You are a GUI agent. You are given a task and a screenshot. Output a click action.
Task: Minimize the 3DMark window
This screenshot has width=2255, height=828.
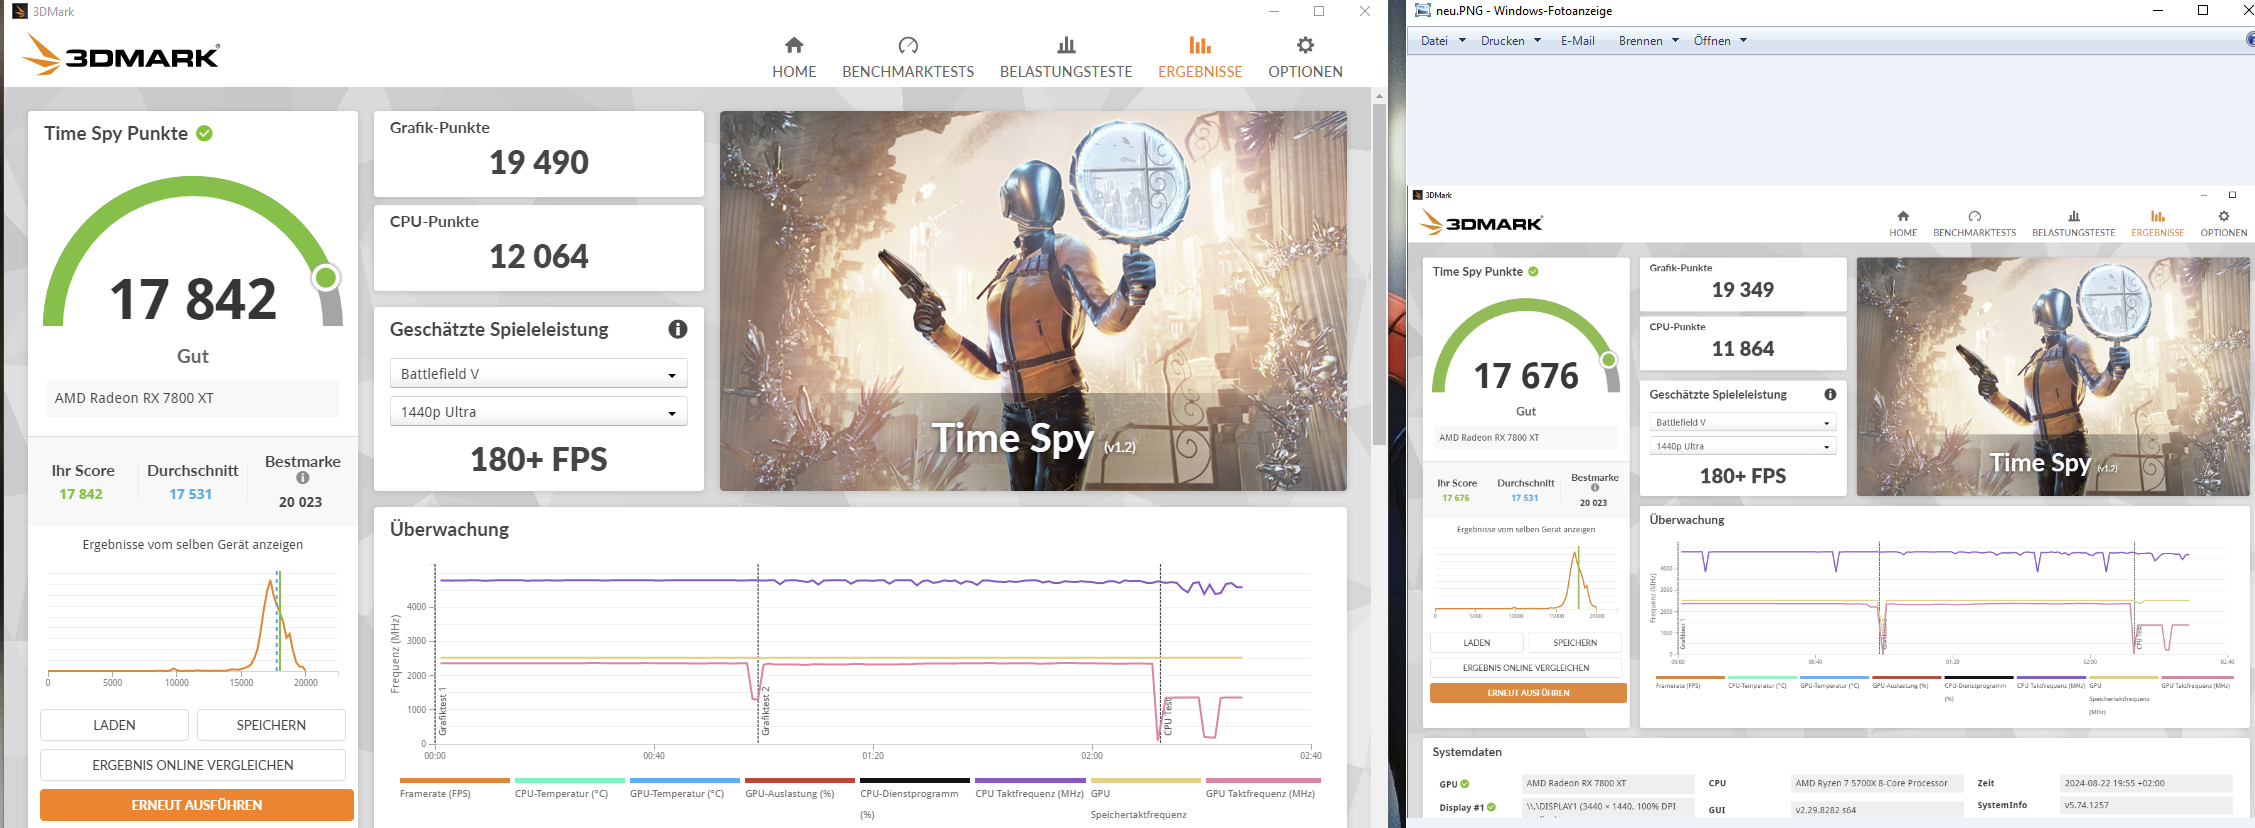coord(1274,11)
